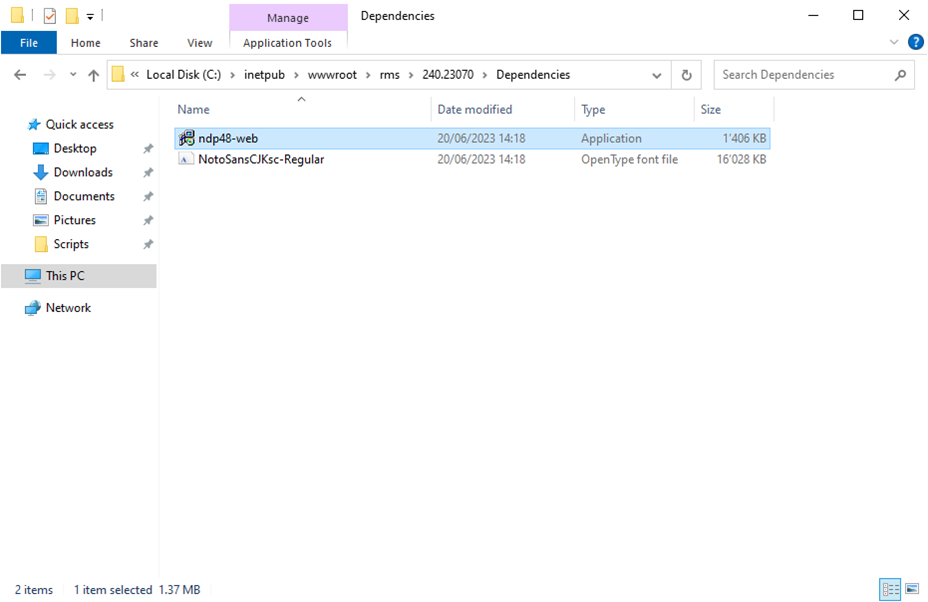Open Network in navigation pane

68,308
